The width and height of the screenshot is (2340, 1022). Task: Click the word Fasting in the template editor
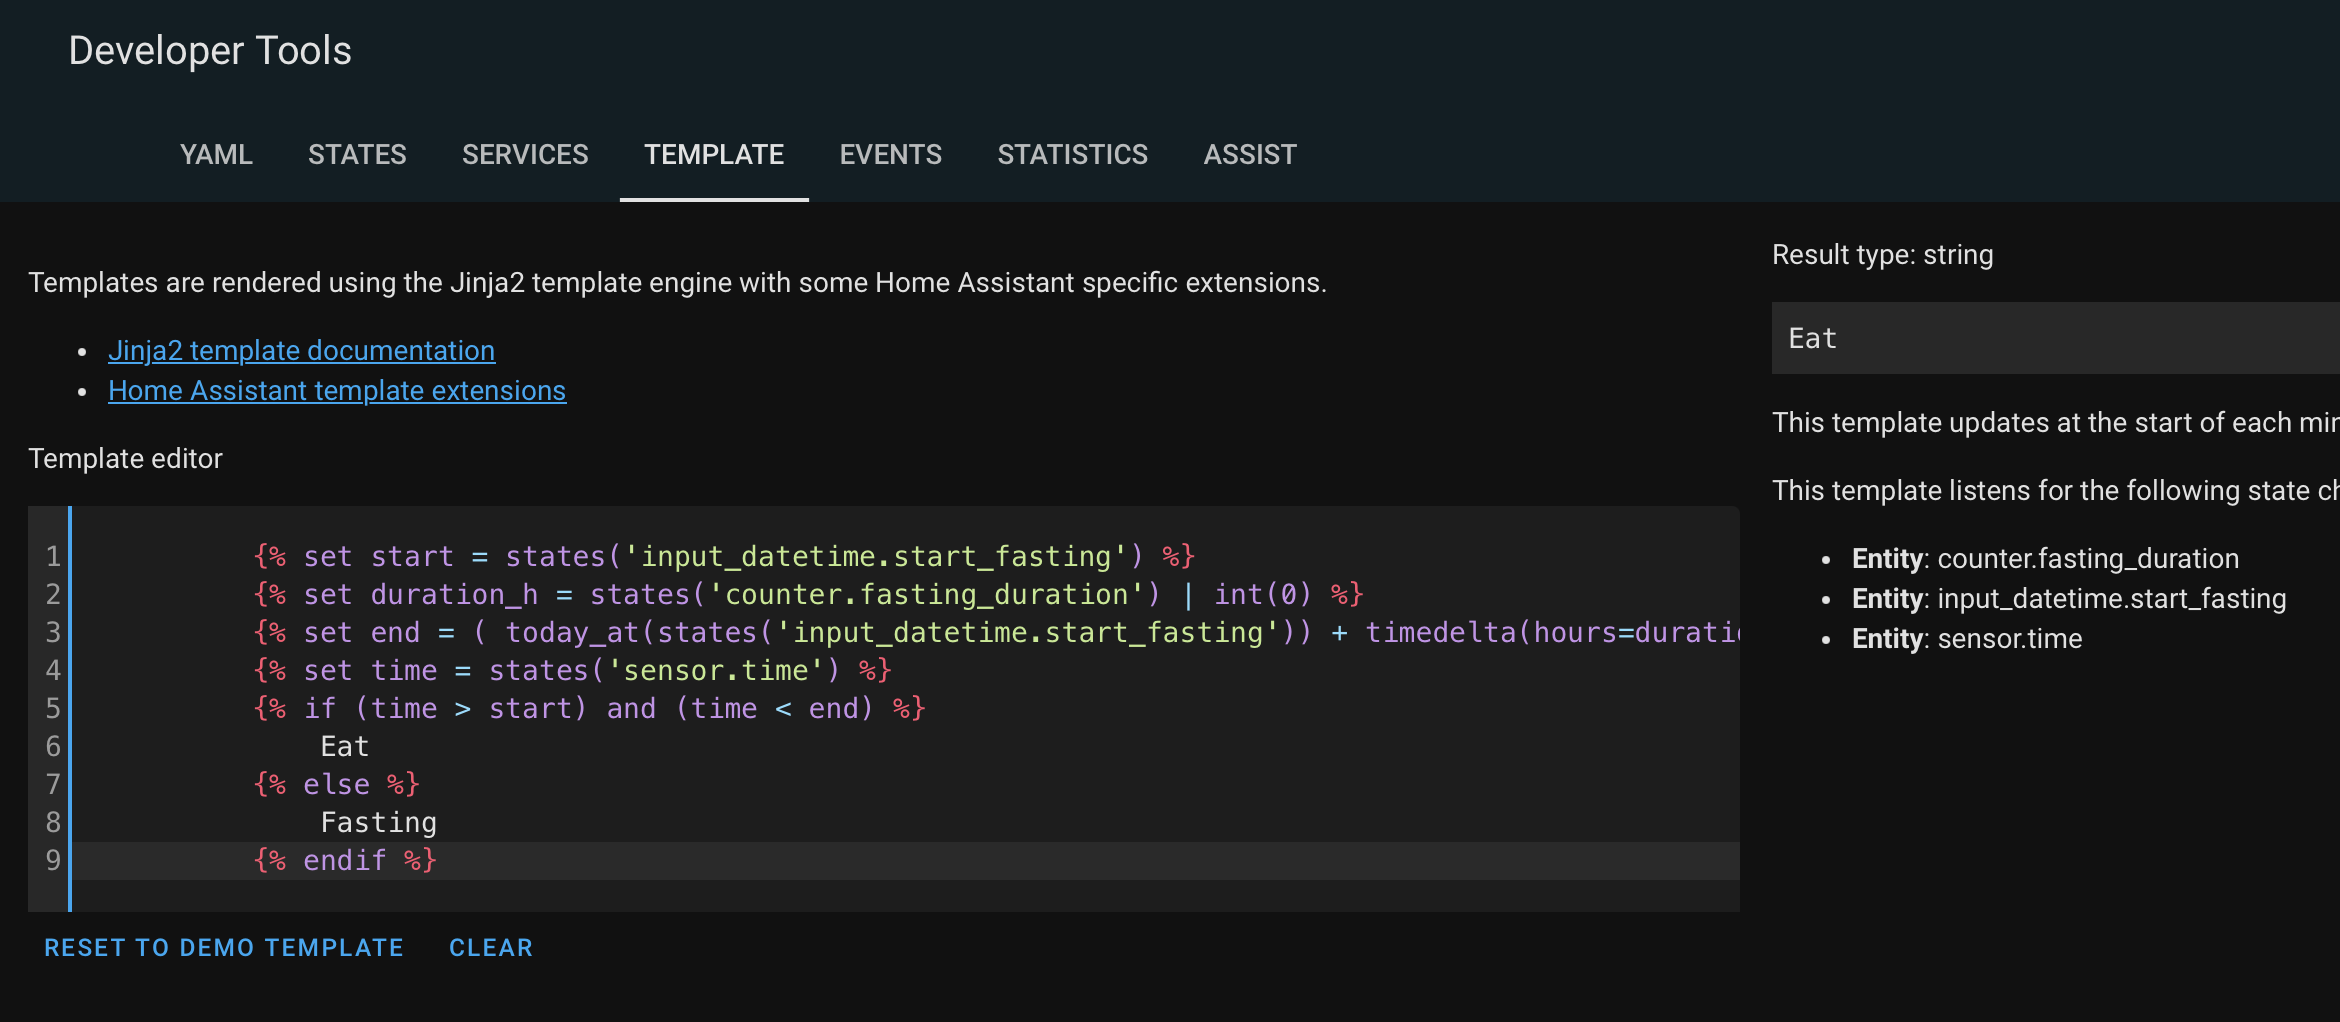click(378, 823)
